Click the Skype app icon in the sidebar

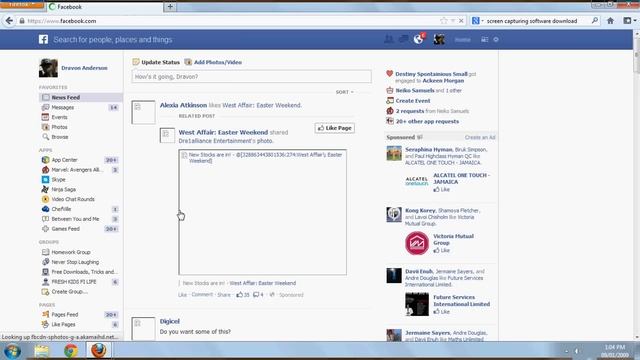coord(45,180)
